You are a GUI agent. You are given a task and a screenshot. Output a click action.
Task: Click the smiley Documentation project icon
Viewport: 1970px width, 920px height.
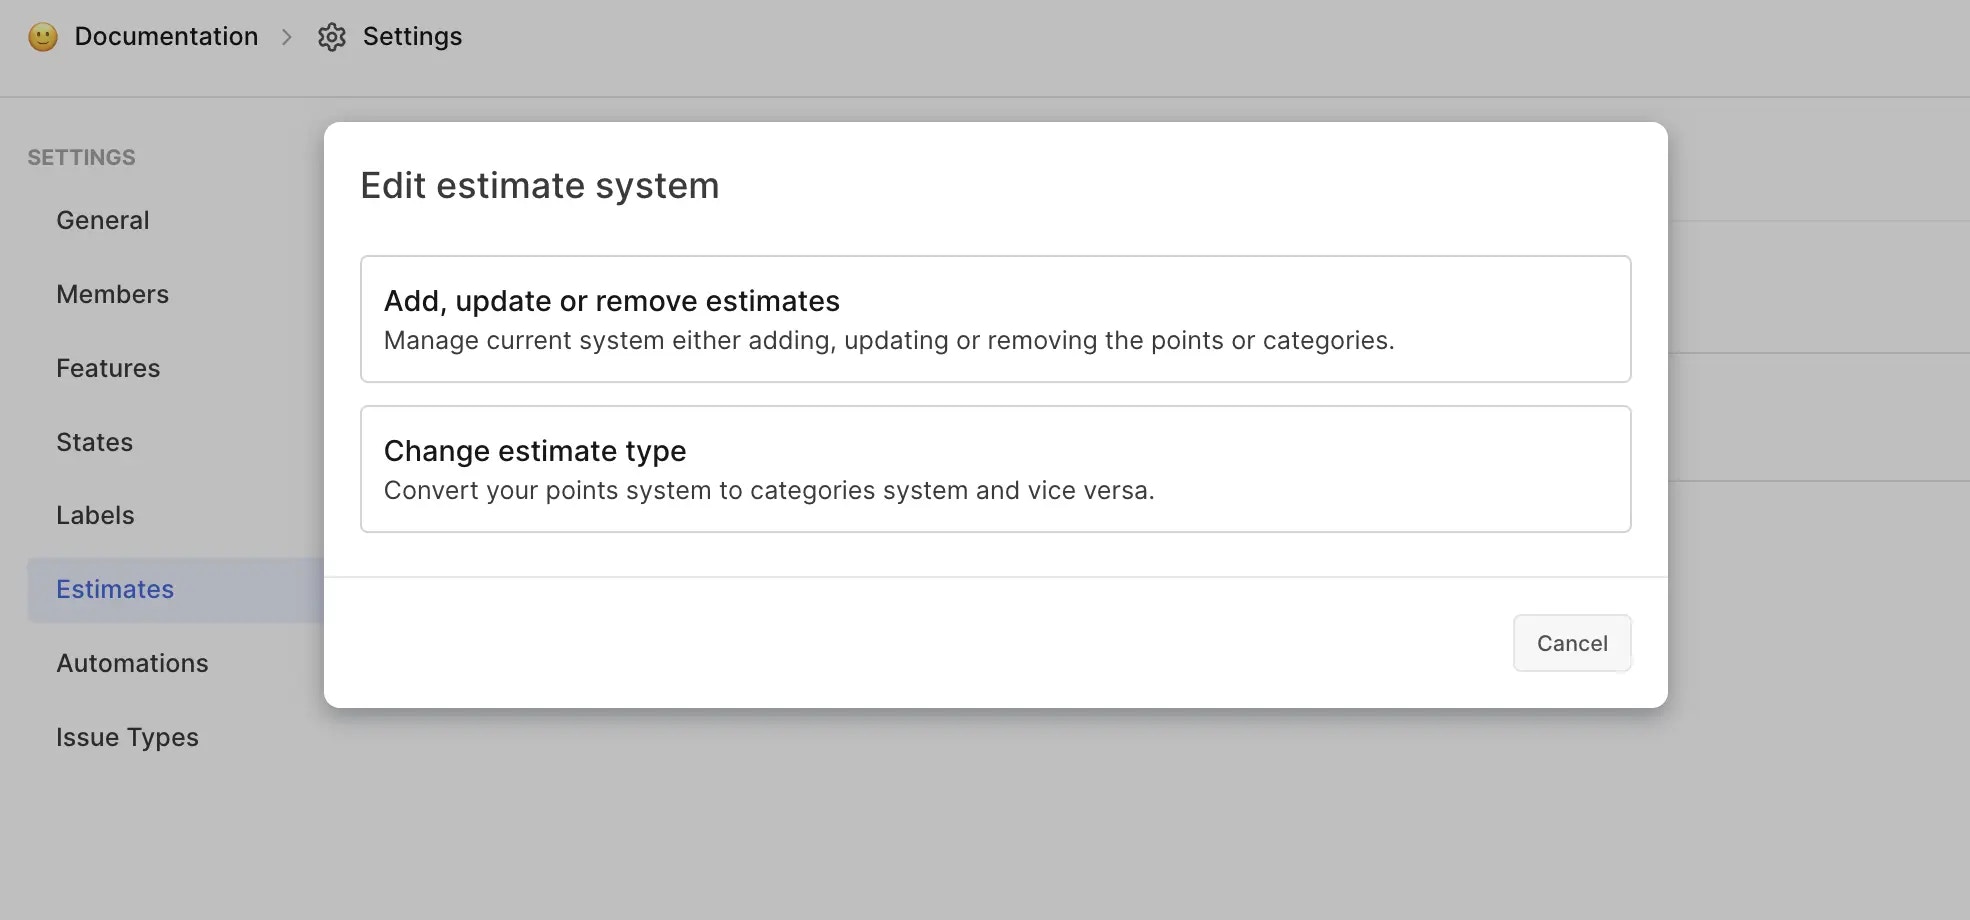pyautogui.click(x=42, y=36)
